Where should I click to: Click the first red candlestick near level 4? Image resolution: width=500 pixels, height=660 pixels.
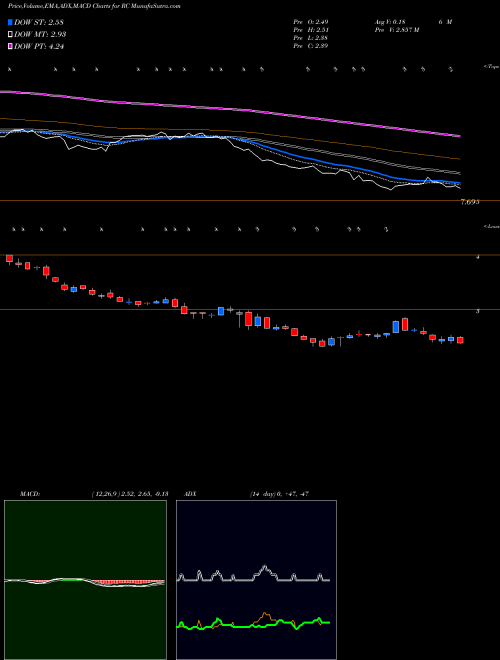point(9,258)
